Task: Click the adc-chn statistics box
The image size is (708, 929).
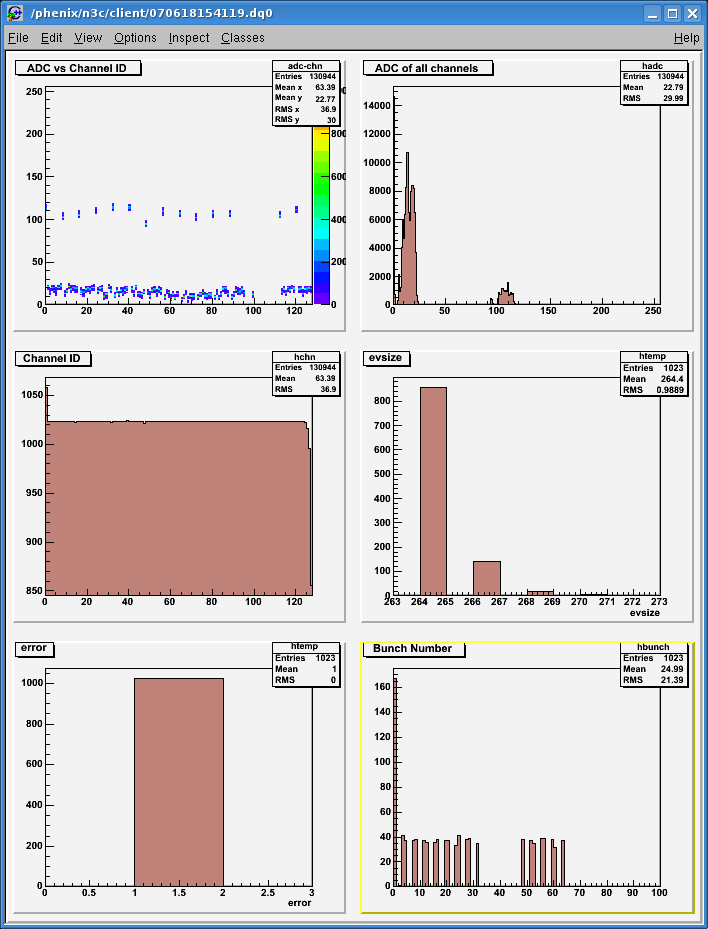Action: [305, 93]
